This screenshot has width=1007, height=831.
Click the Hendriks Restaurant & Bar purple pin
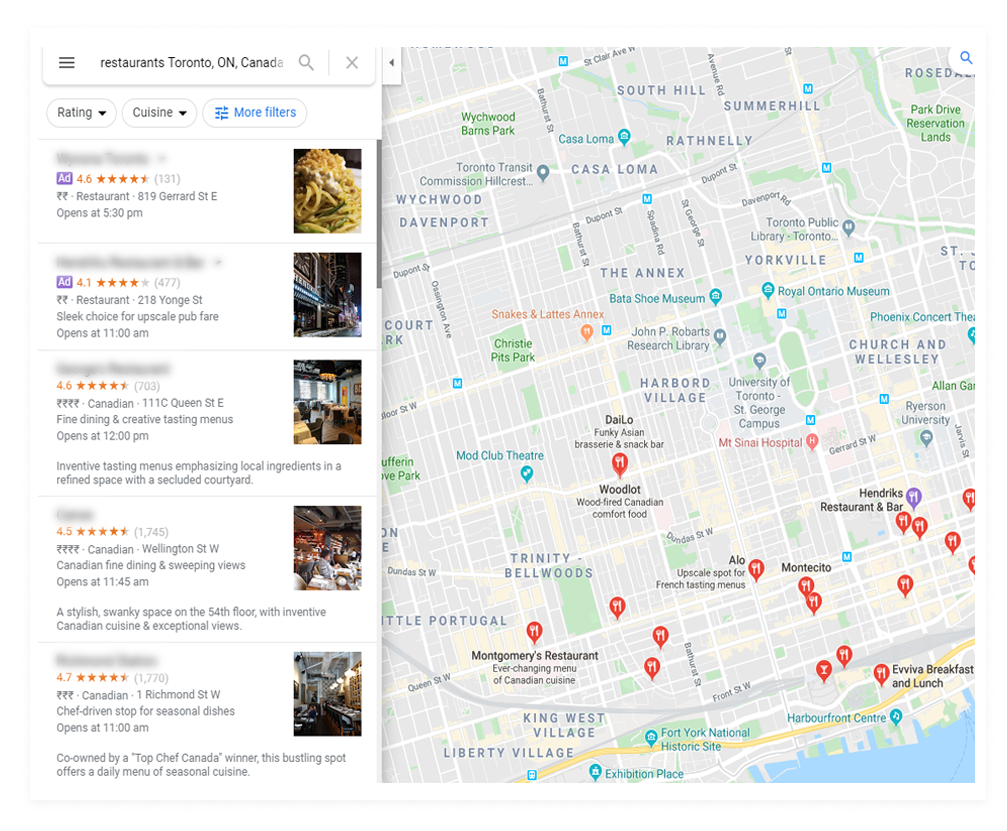[914, 496]
